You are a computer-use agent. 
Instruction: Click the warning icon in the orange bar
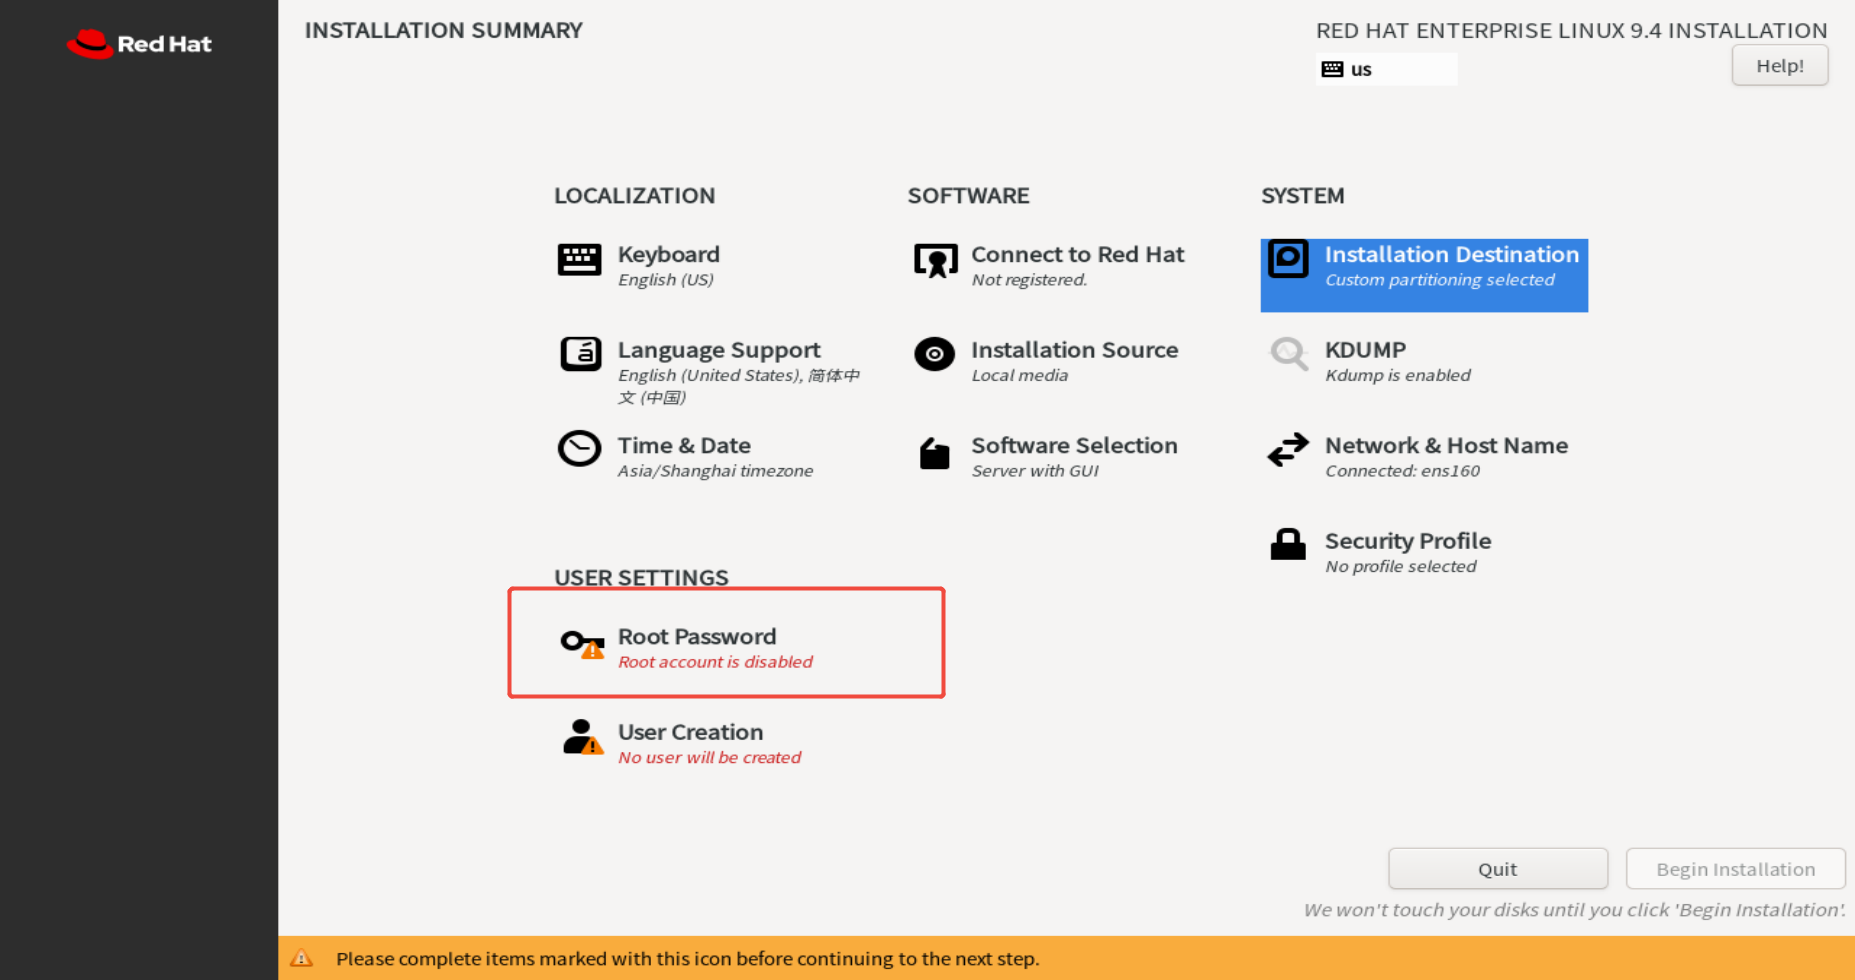coord(301,958)
